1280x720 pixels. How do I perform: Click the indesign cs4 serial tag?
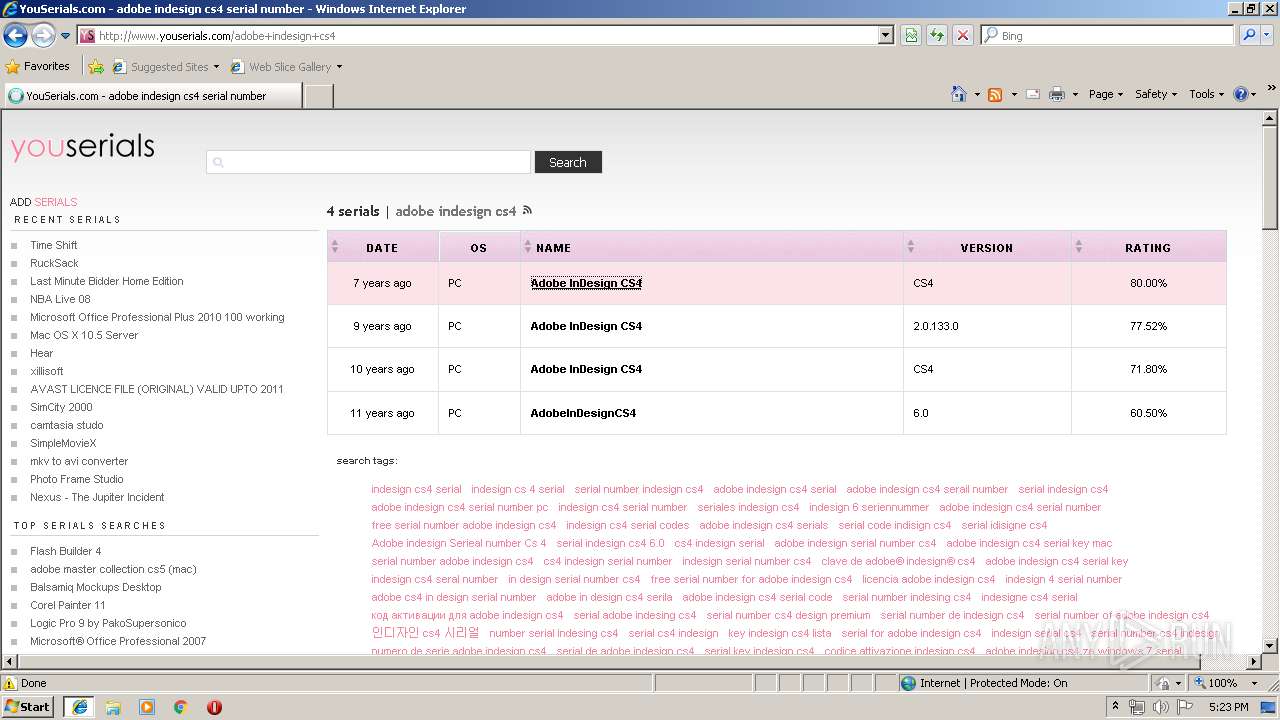click(x=416, y=489)
